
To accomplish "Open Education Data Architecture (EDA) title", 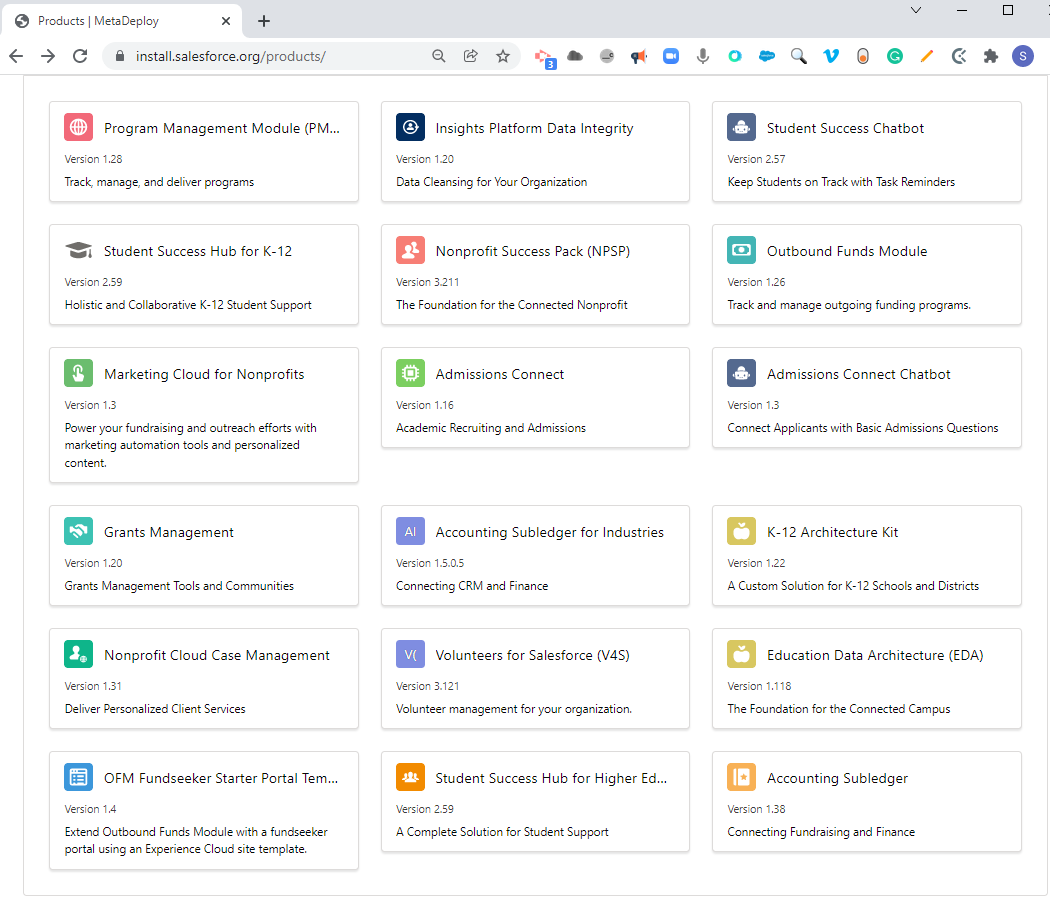I will (875, 655).
